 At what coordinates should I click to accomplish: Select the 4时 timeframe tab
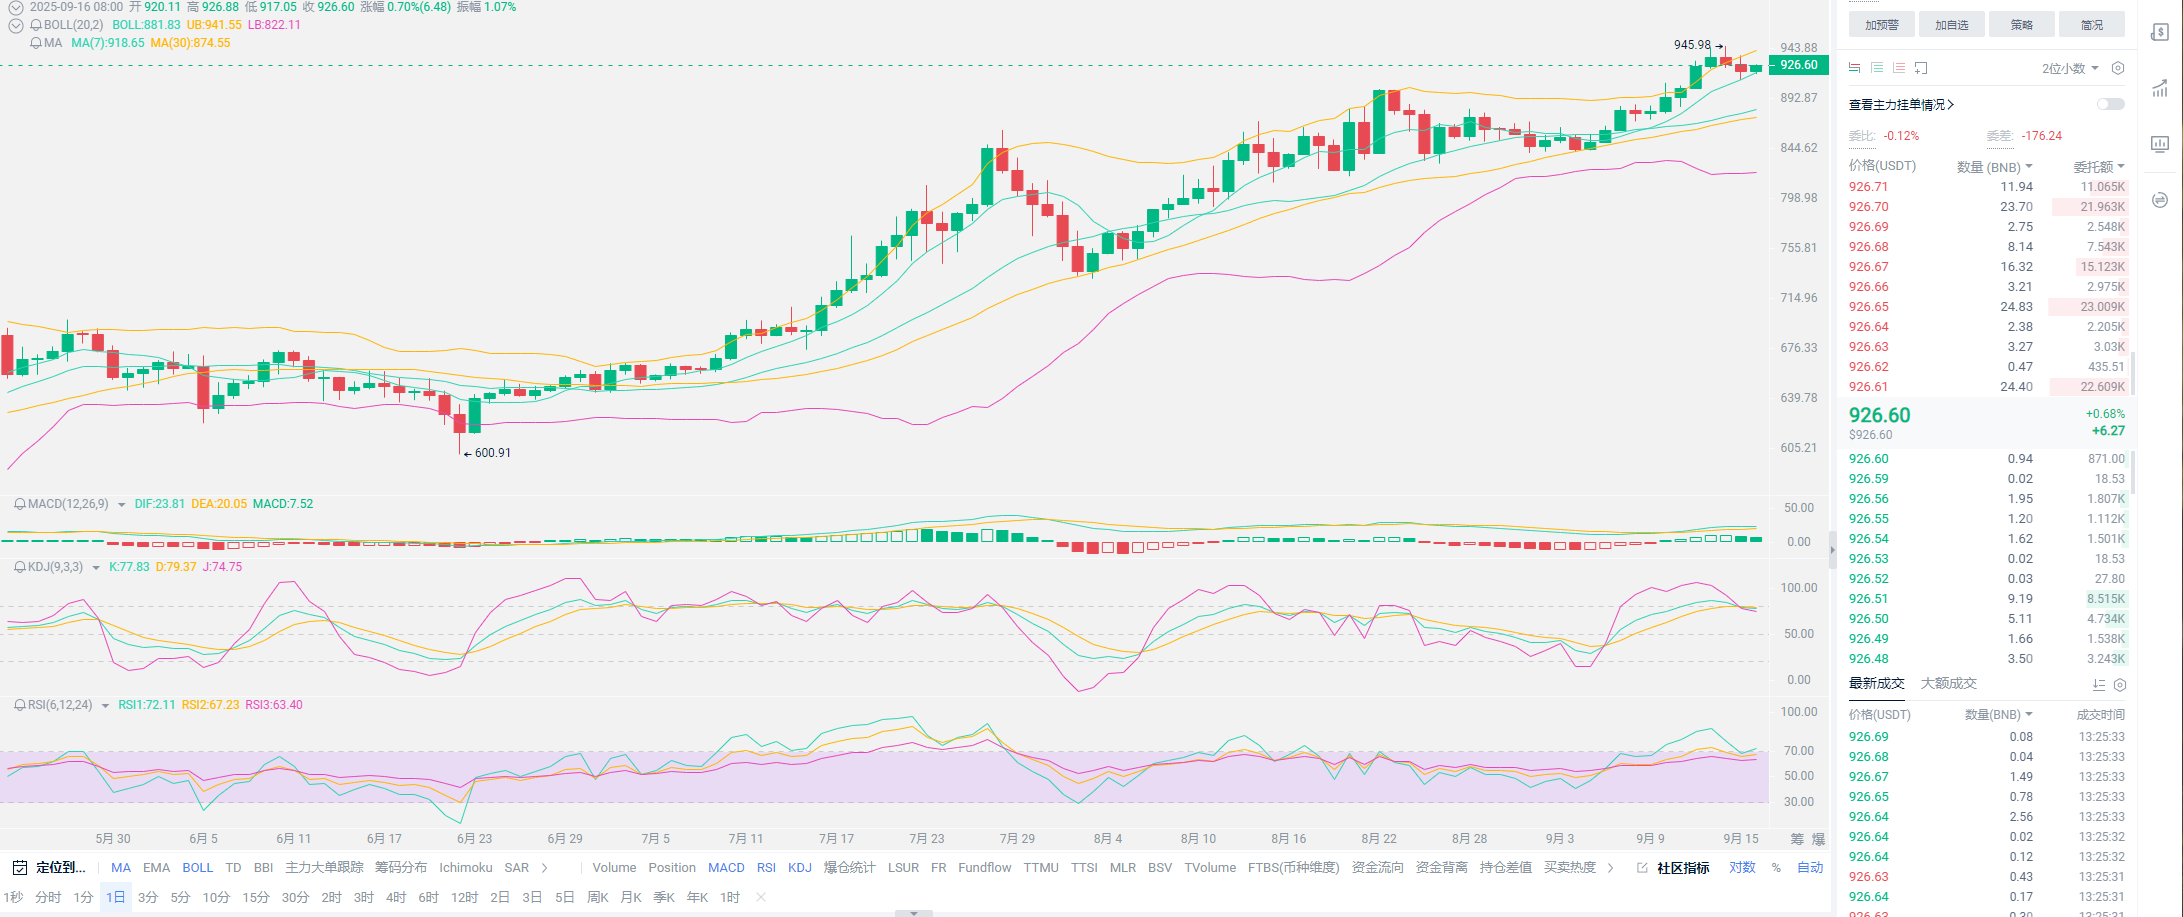click(396, 897)
